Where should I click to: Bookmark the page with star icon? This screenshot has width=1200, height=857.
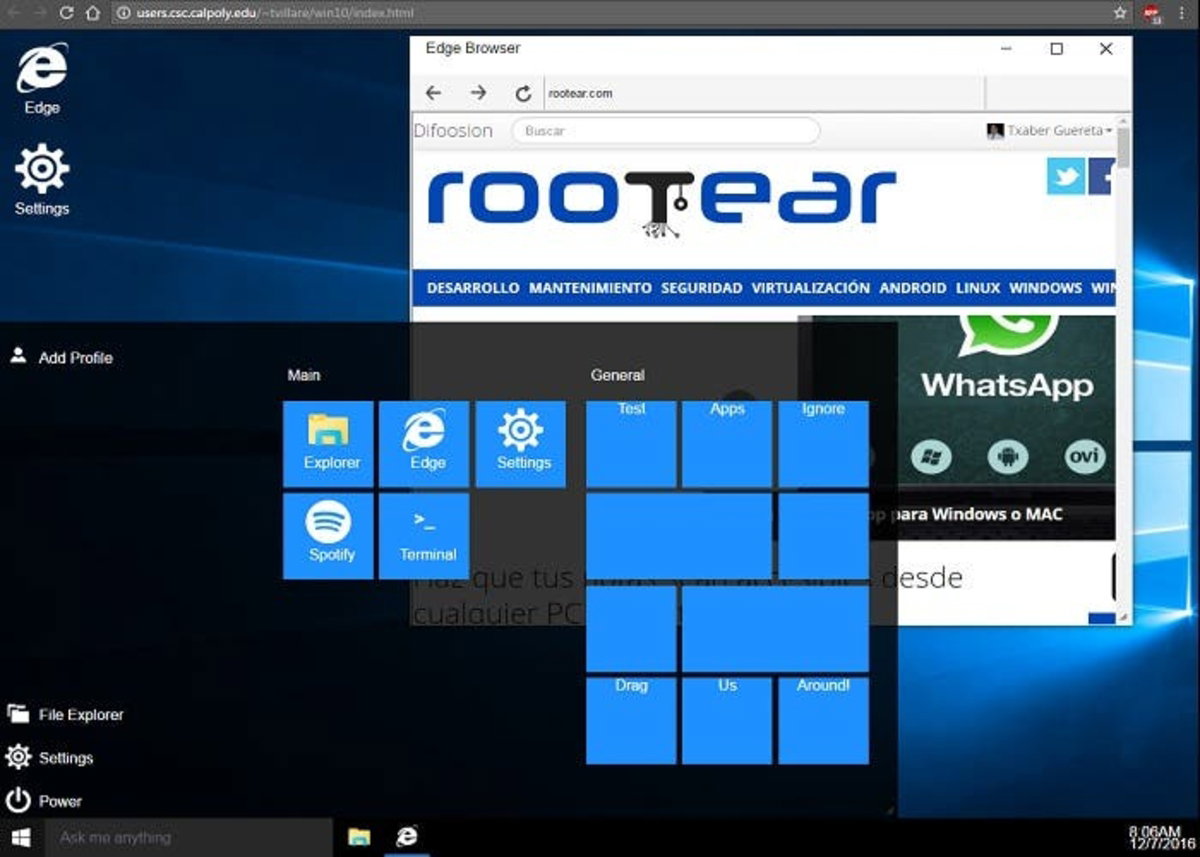(1120, 13)
